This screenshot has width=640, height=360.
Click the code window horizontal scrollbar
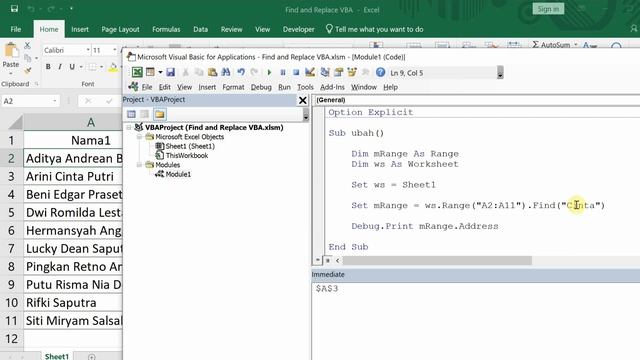[x=437, y=260]
